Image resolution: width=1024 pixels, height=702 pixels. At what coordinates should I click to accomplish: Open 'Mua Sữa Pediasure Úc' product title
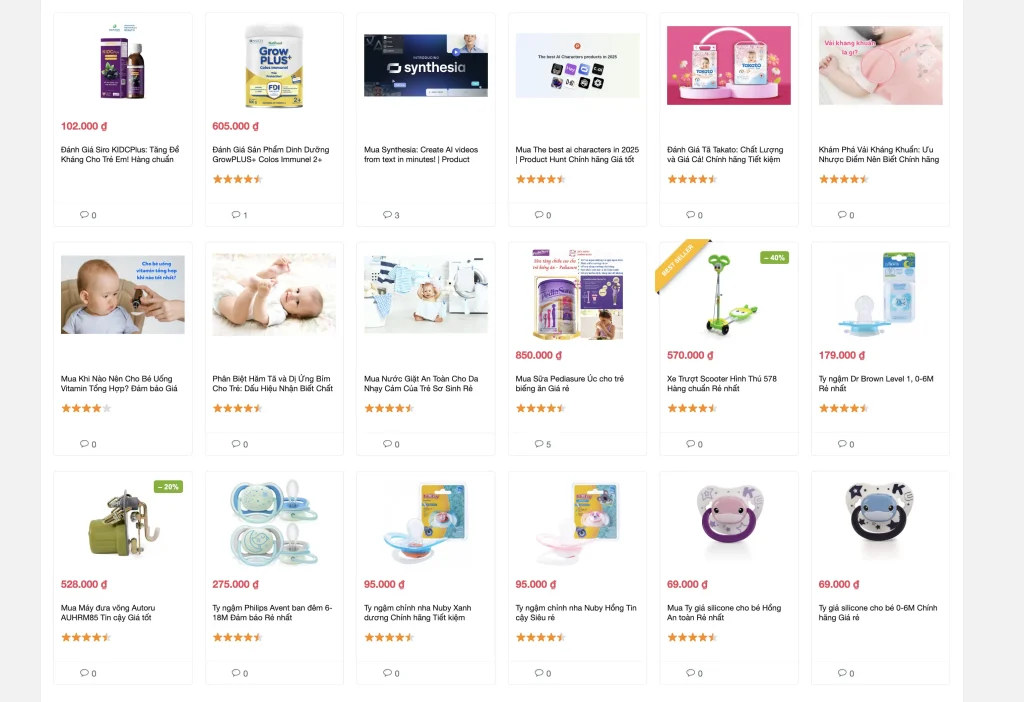coord(569,383)
